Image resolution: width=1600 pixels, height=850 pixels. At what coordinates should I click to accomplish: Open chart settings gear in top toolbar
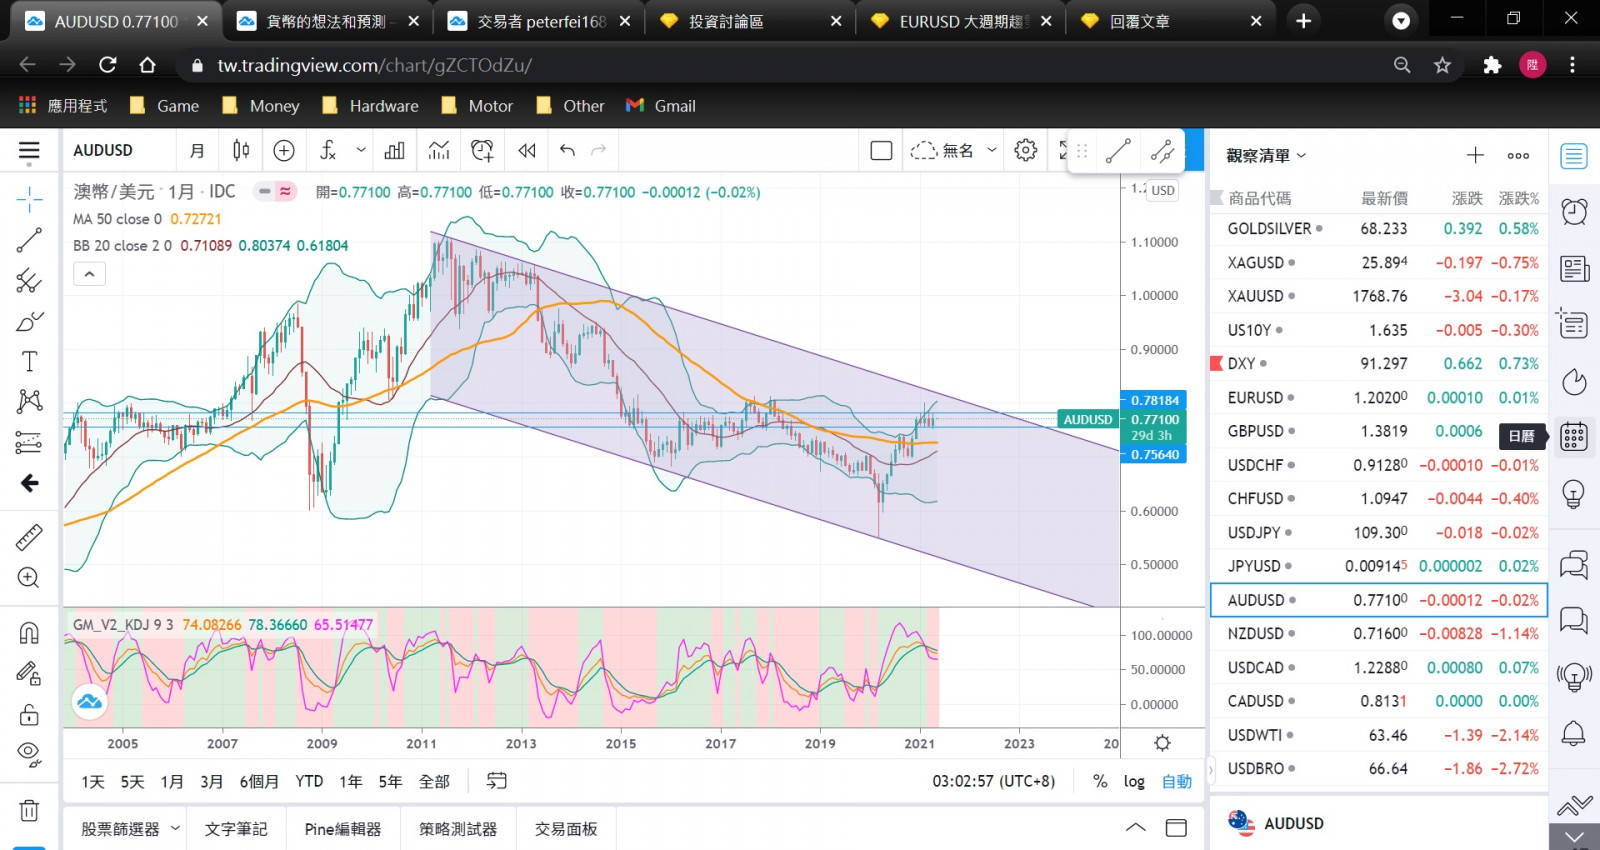point(1025,150)
